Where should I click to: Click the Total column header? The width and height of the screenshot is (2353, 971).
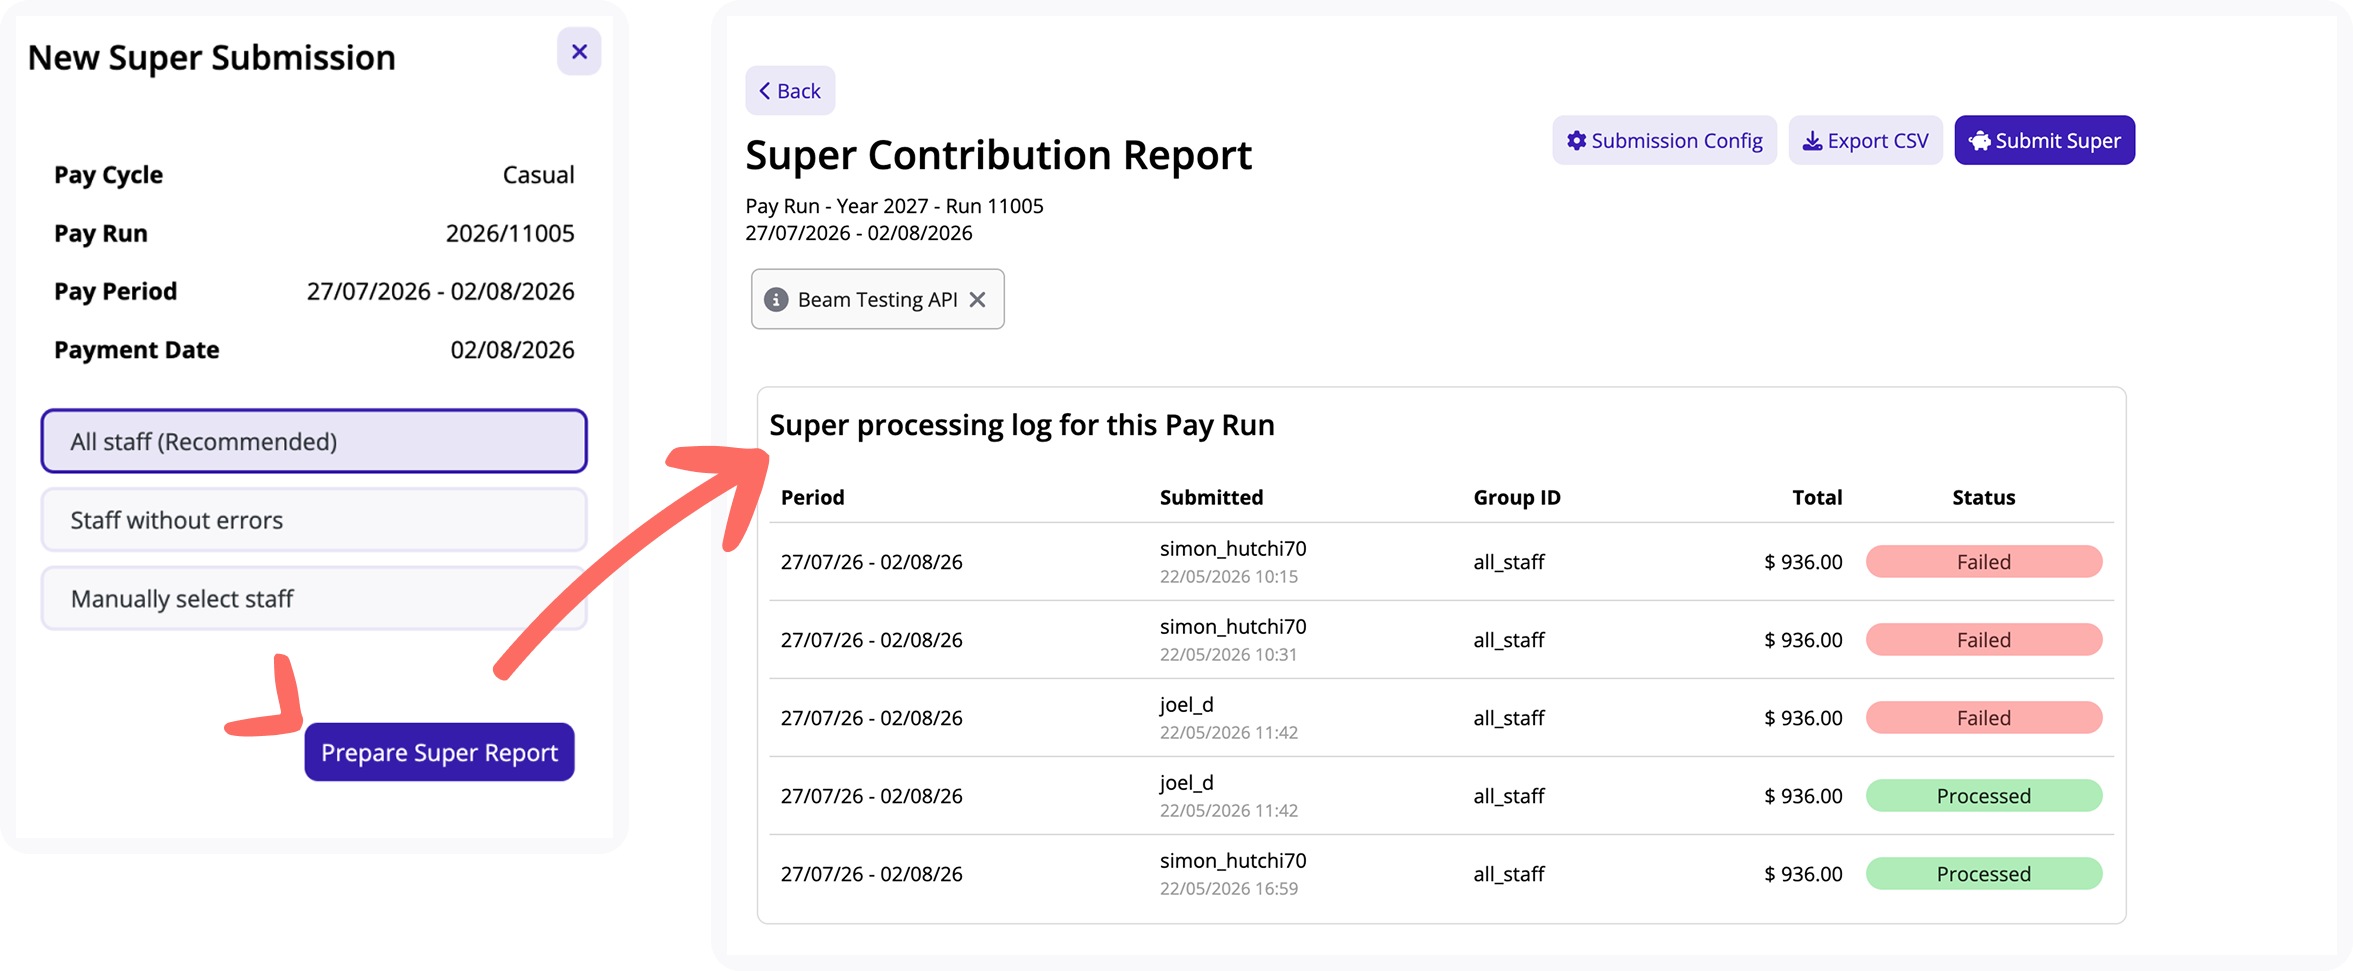[x=1816, y=497]
